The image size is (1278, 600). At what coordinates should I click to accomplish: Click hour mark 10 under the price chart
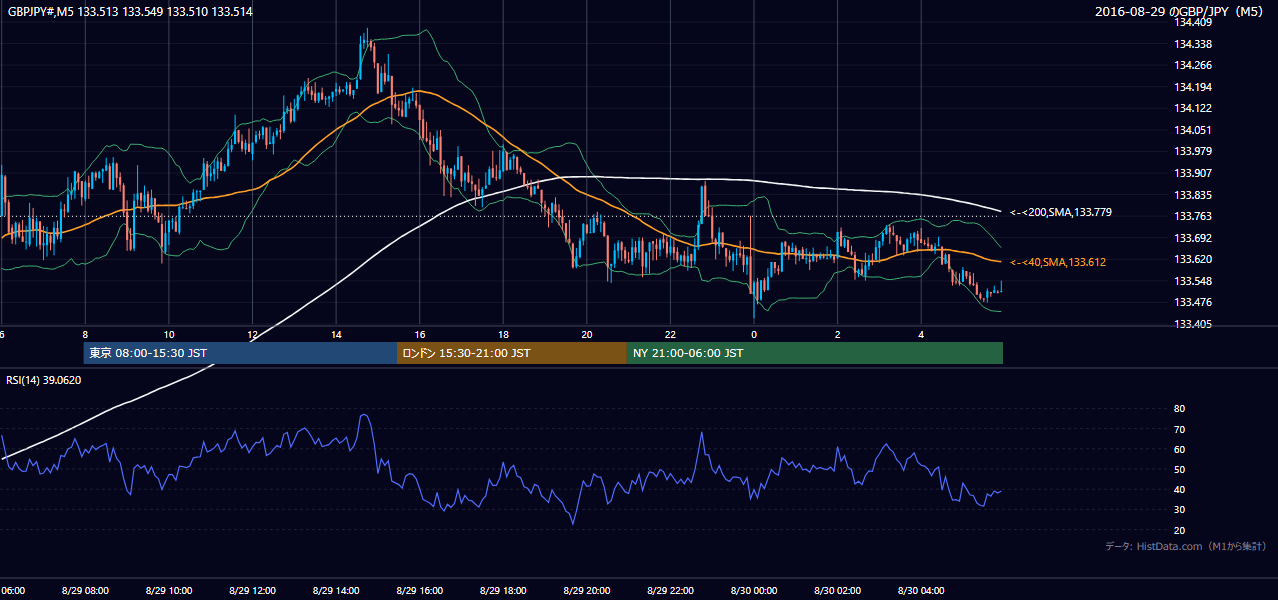(169, 334)
